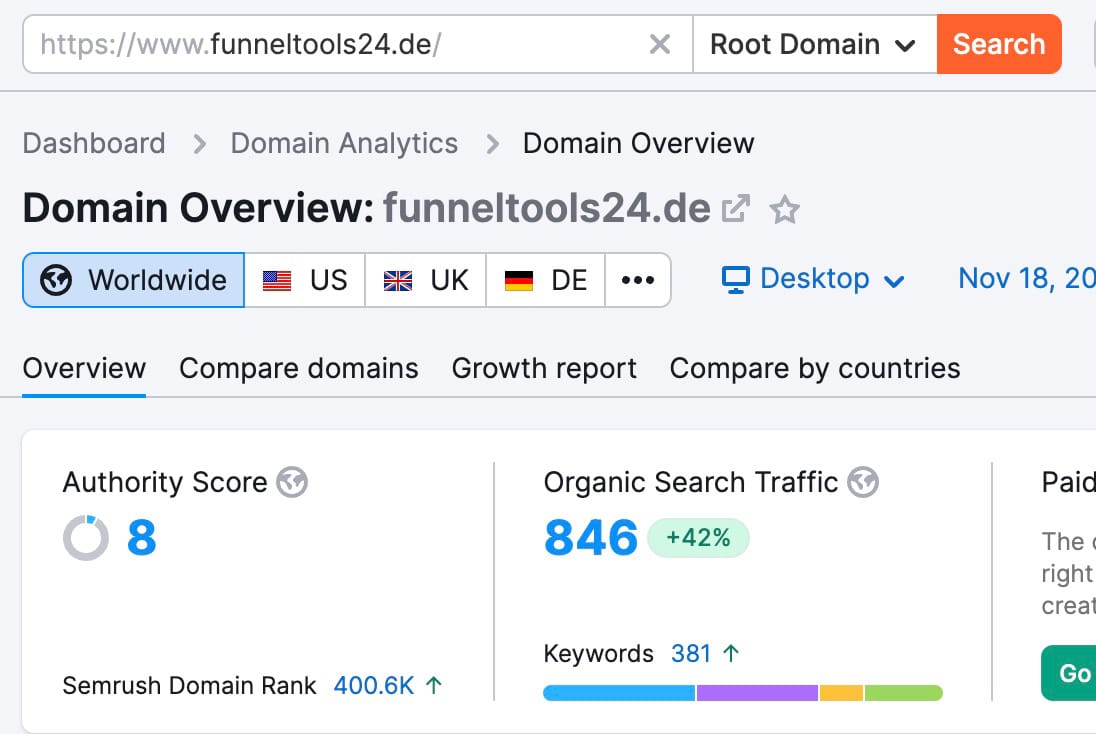Screen dimensions: 1096x734
Task: Switch to Compare domains tab
Action: 298,369
